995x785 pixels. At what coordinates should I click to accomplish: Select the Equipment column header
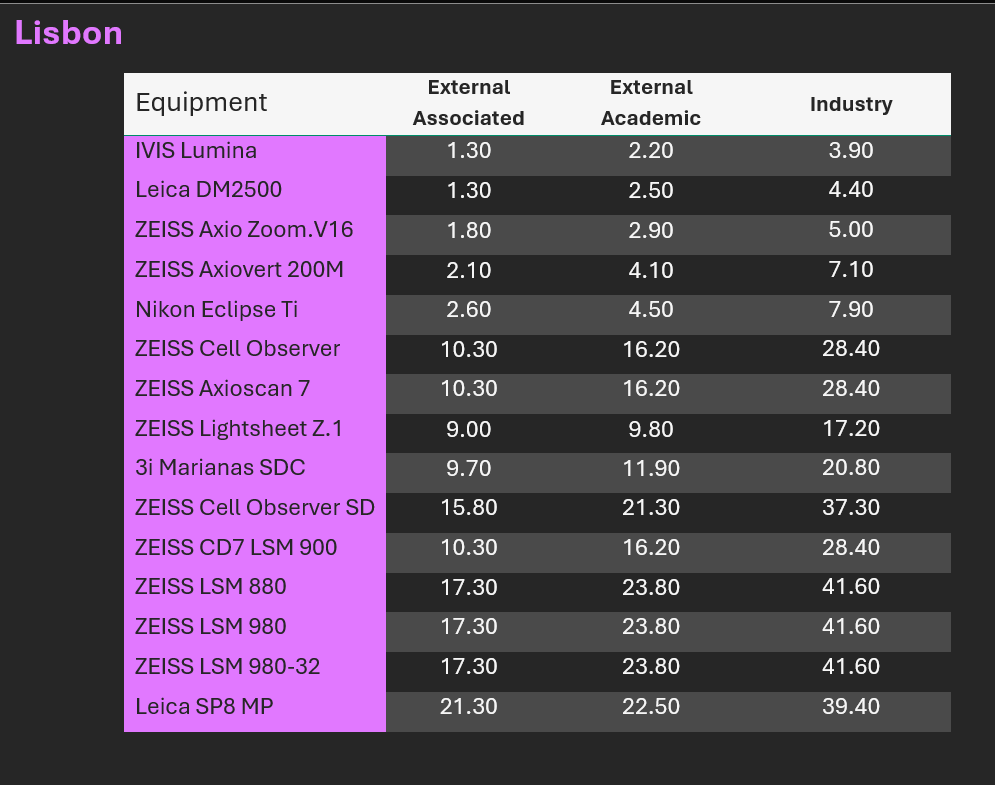(x=201, y=102)
